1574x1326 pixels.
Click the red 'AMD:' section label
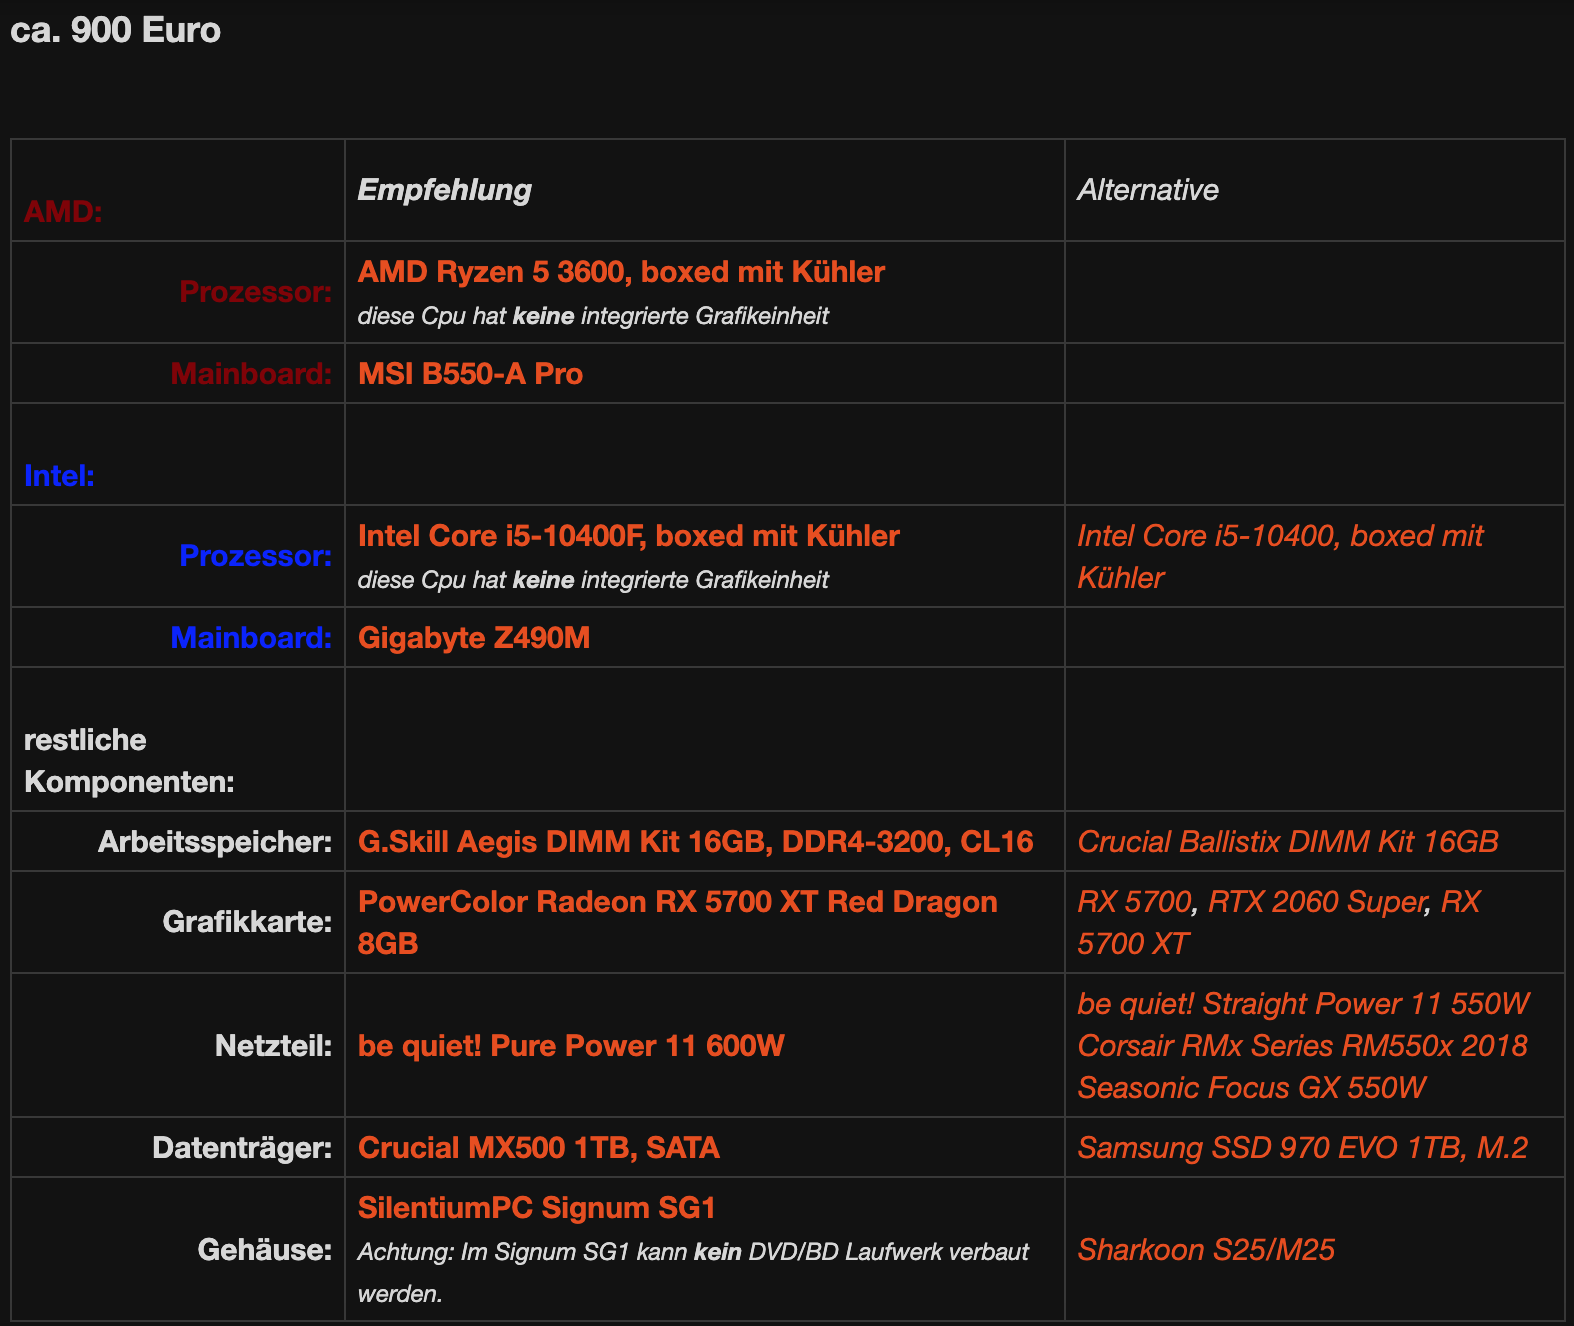[63, 212]
